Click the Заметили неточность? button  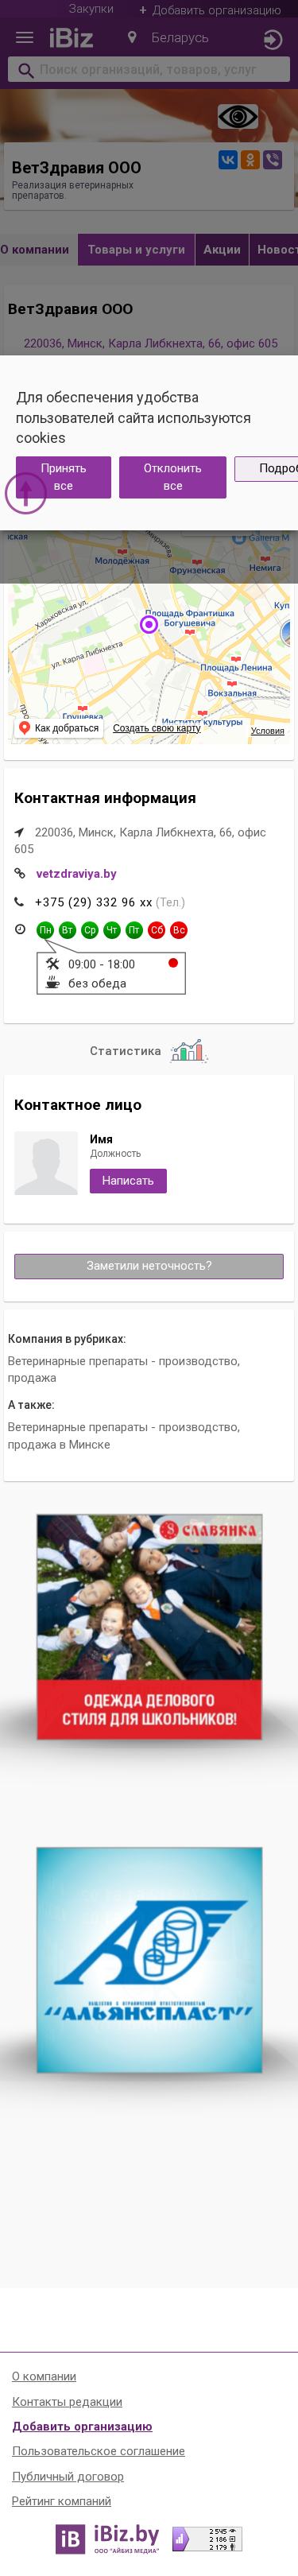pos(149,1266)
